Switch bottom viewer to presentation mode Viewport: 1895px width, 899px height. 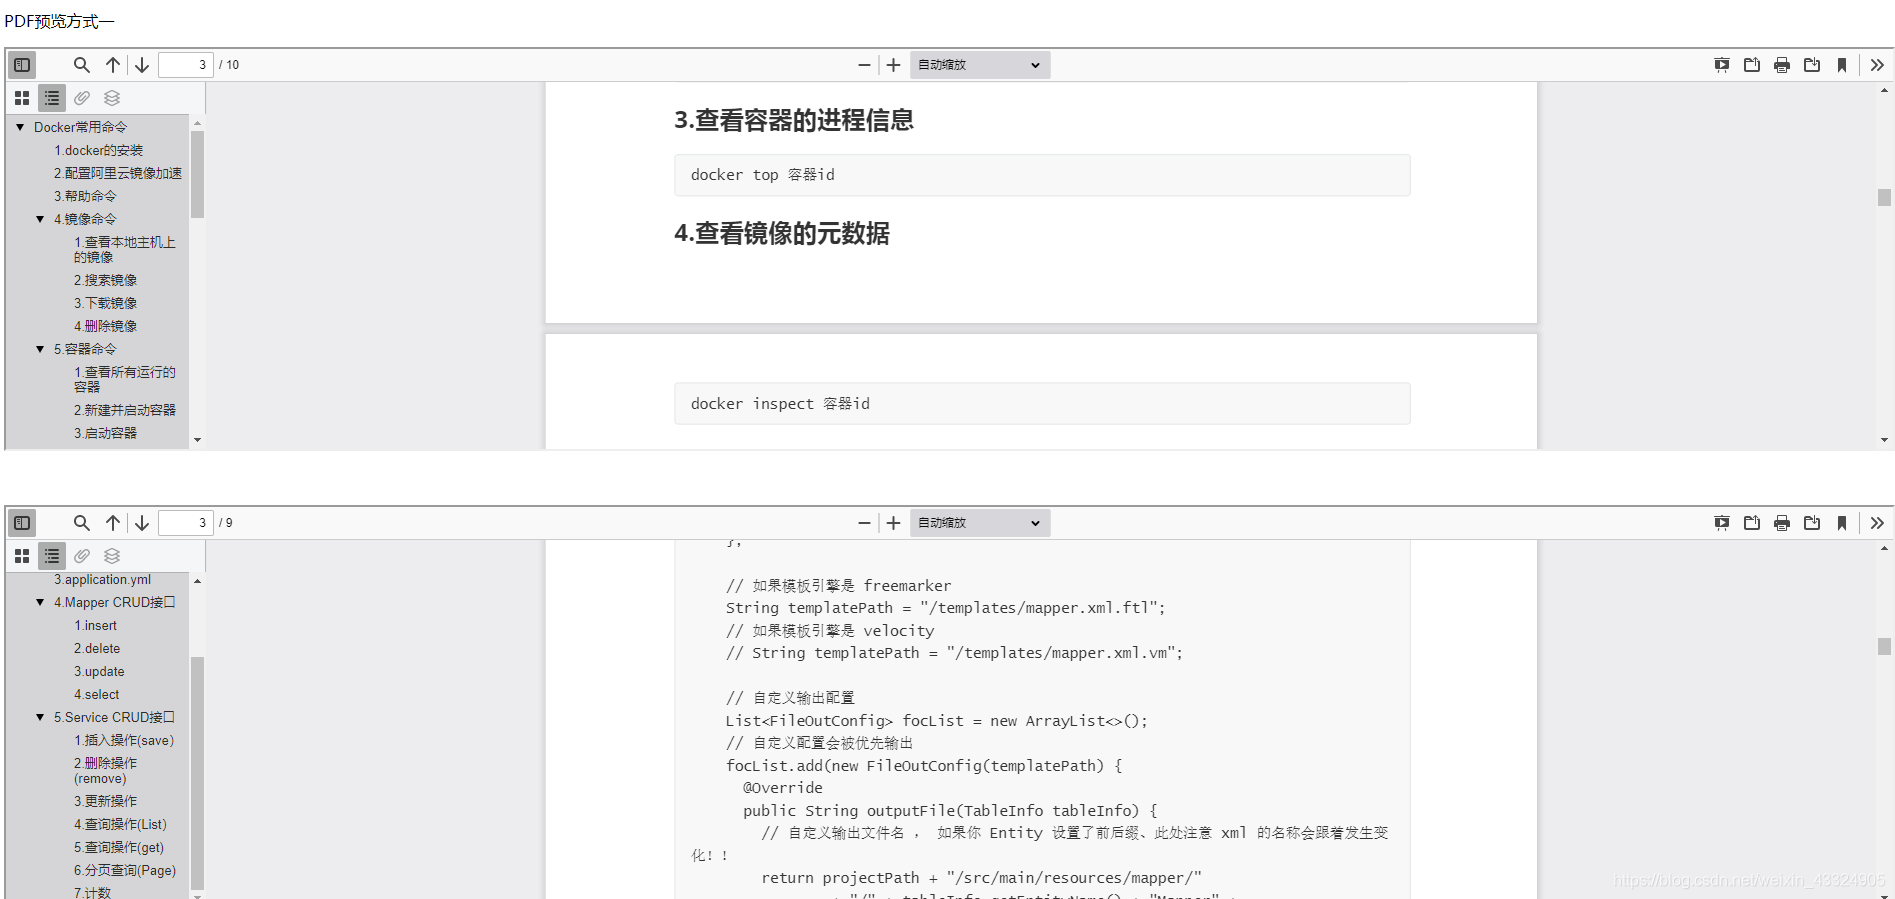(1722, 523)
